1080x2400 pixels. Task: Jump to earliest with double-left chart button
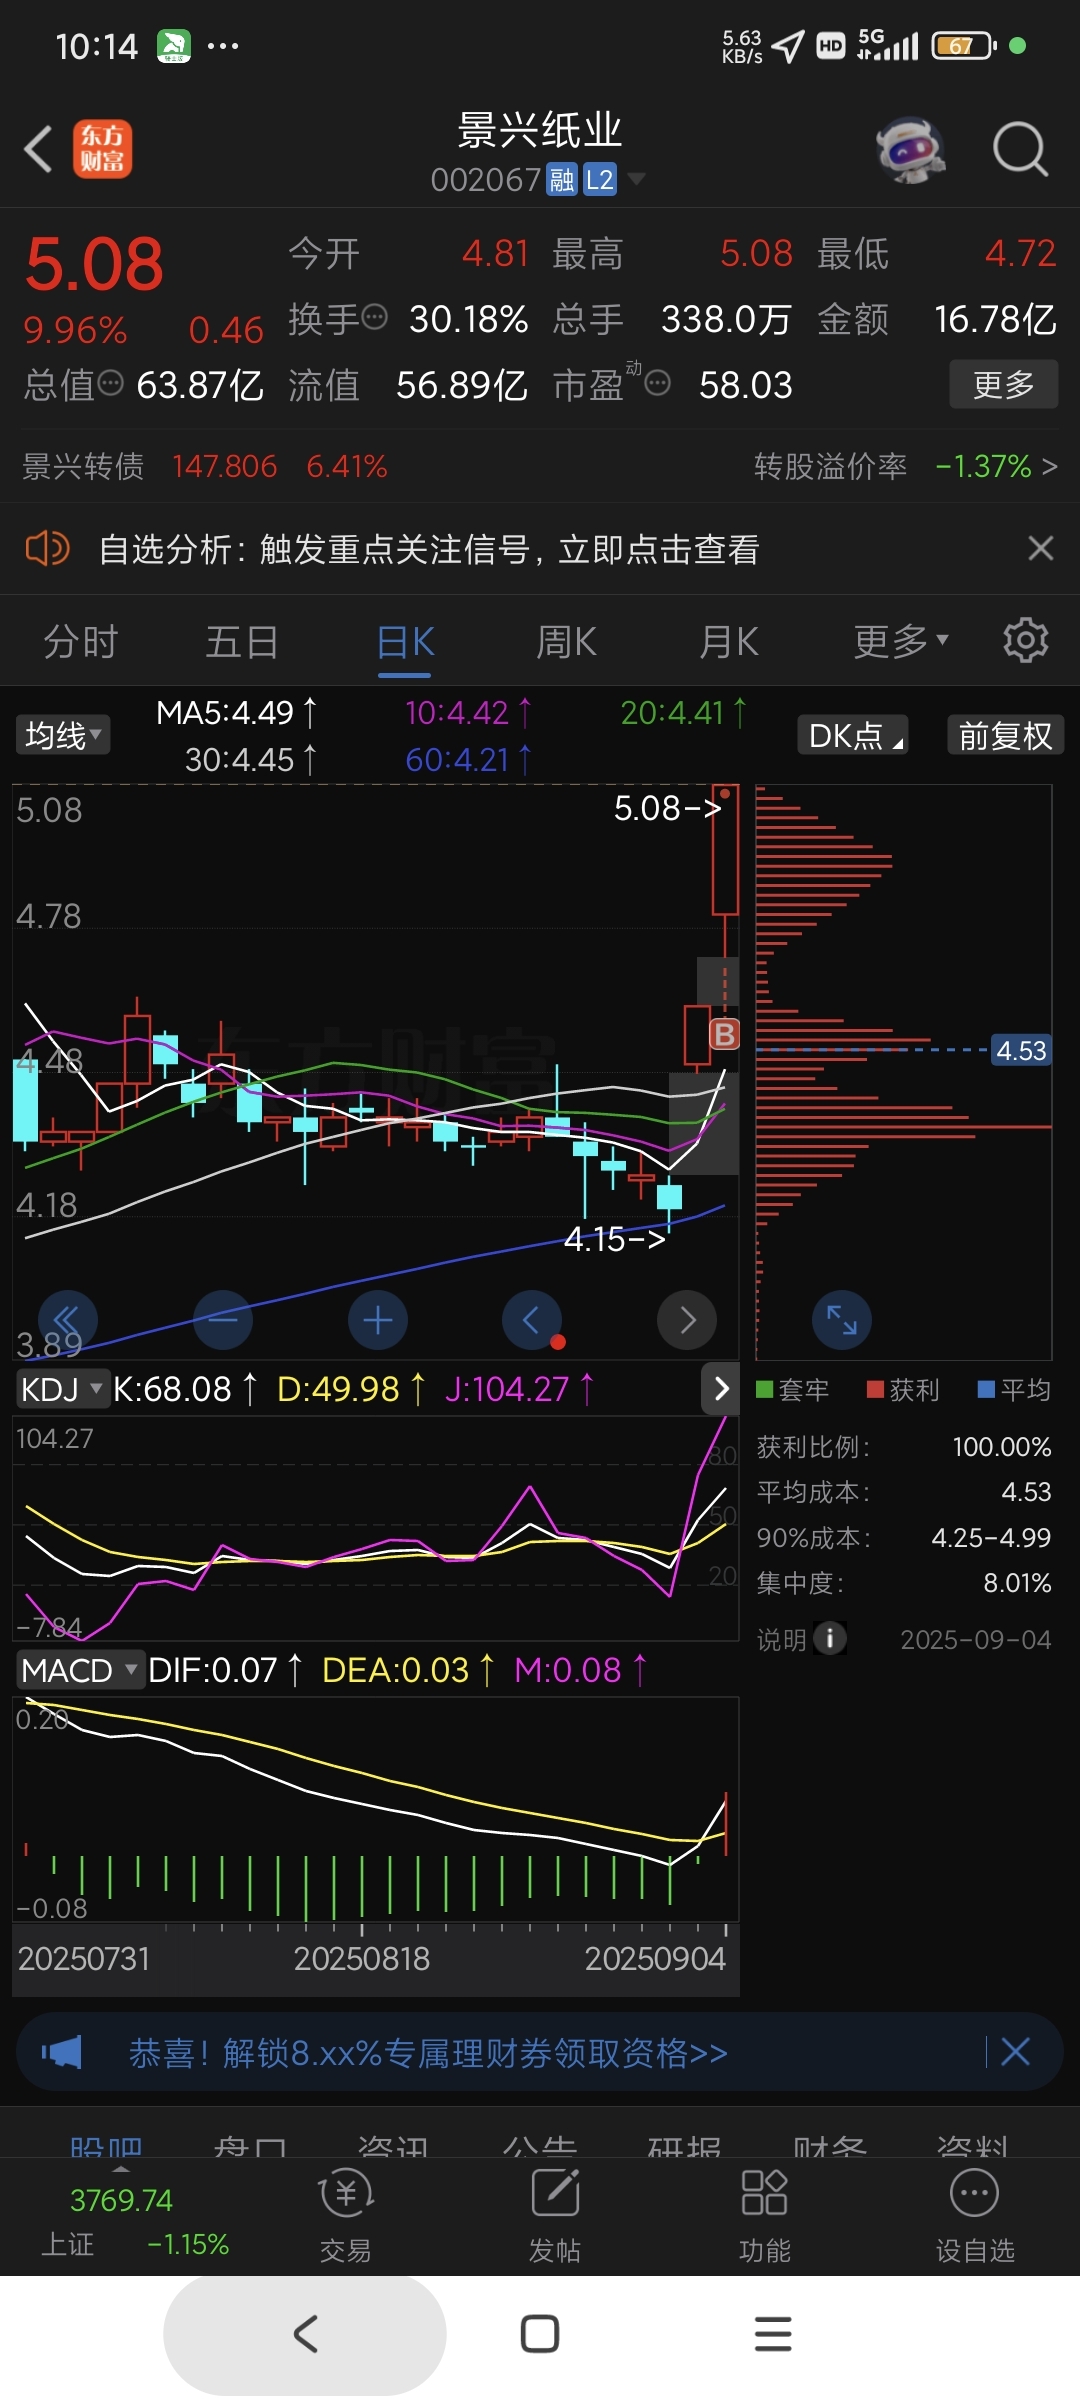(67, 1320)
